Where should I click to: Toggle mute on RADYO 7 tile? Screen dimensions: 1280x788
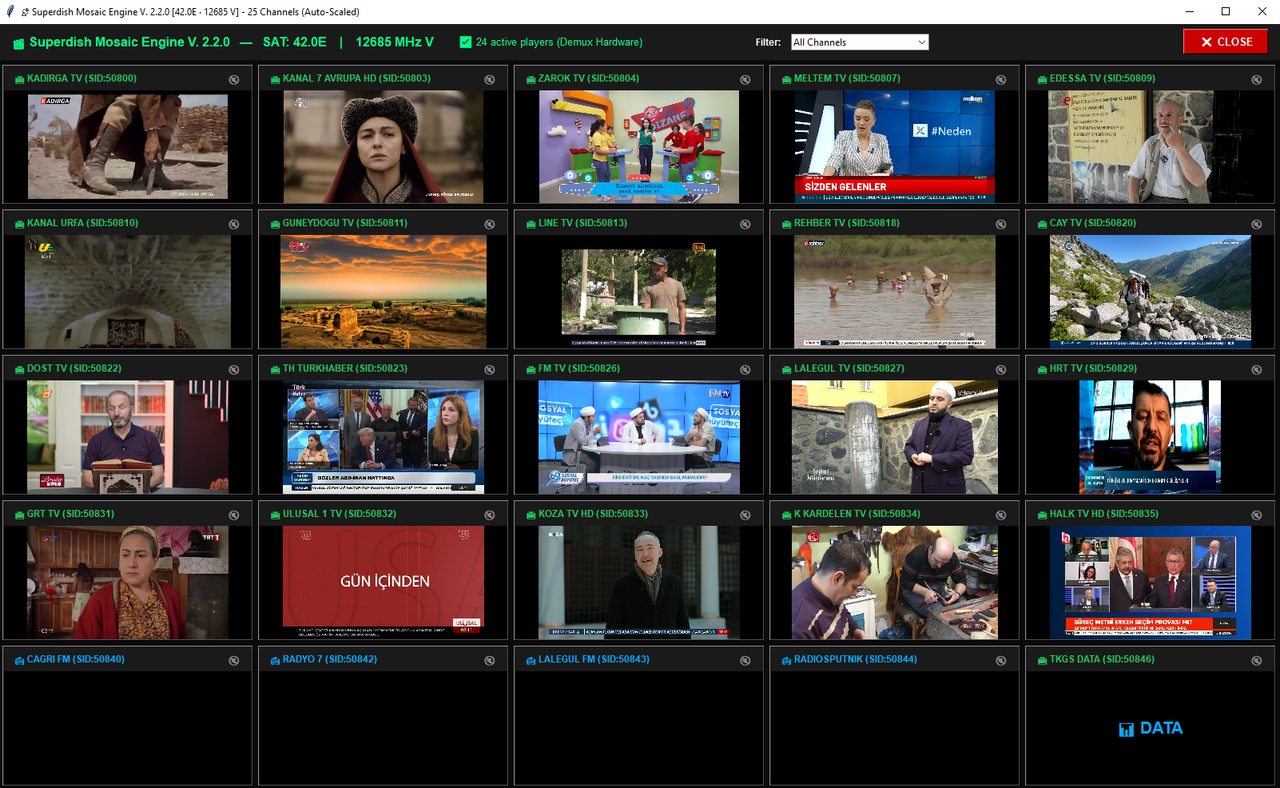490,660
